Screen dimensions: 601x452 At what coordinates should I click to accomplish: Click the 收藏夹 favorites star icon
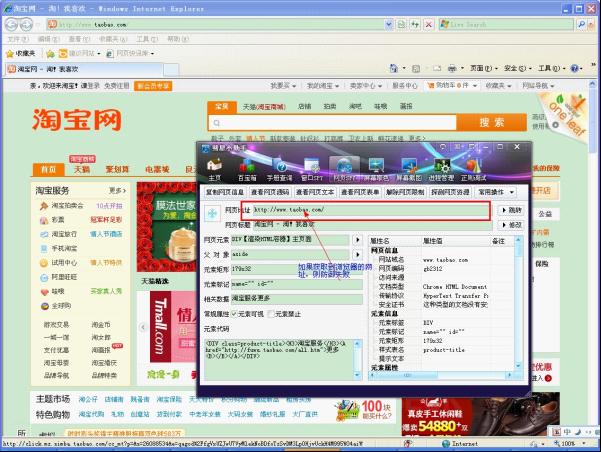point(10,54)
